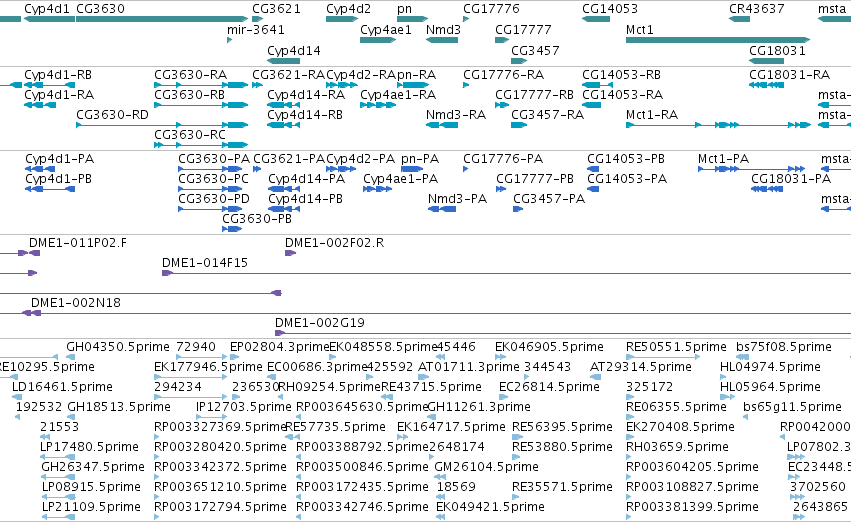Viewport: 851px width, 522px height.
Task: Click the DME1-011P02.F clone label
Action: [78, 243]
